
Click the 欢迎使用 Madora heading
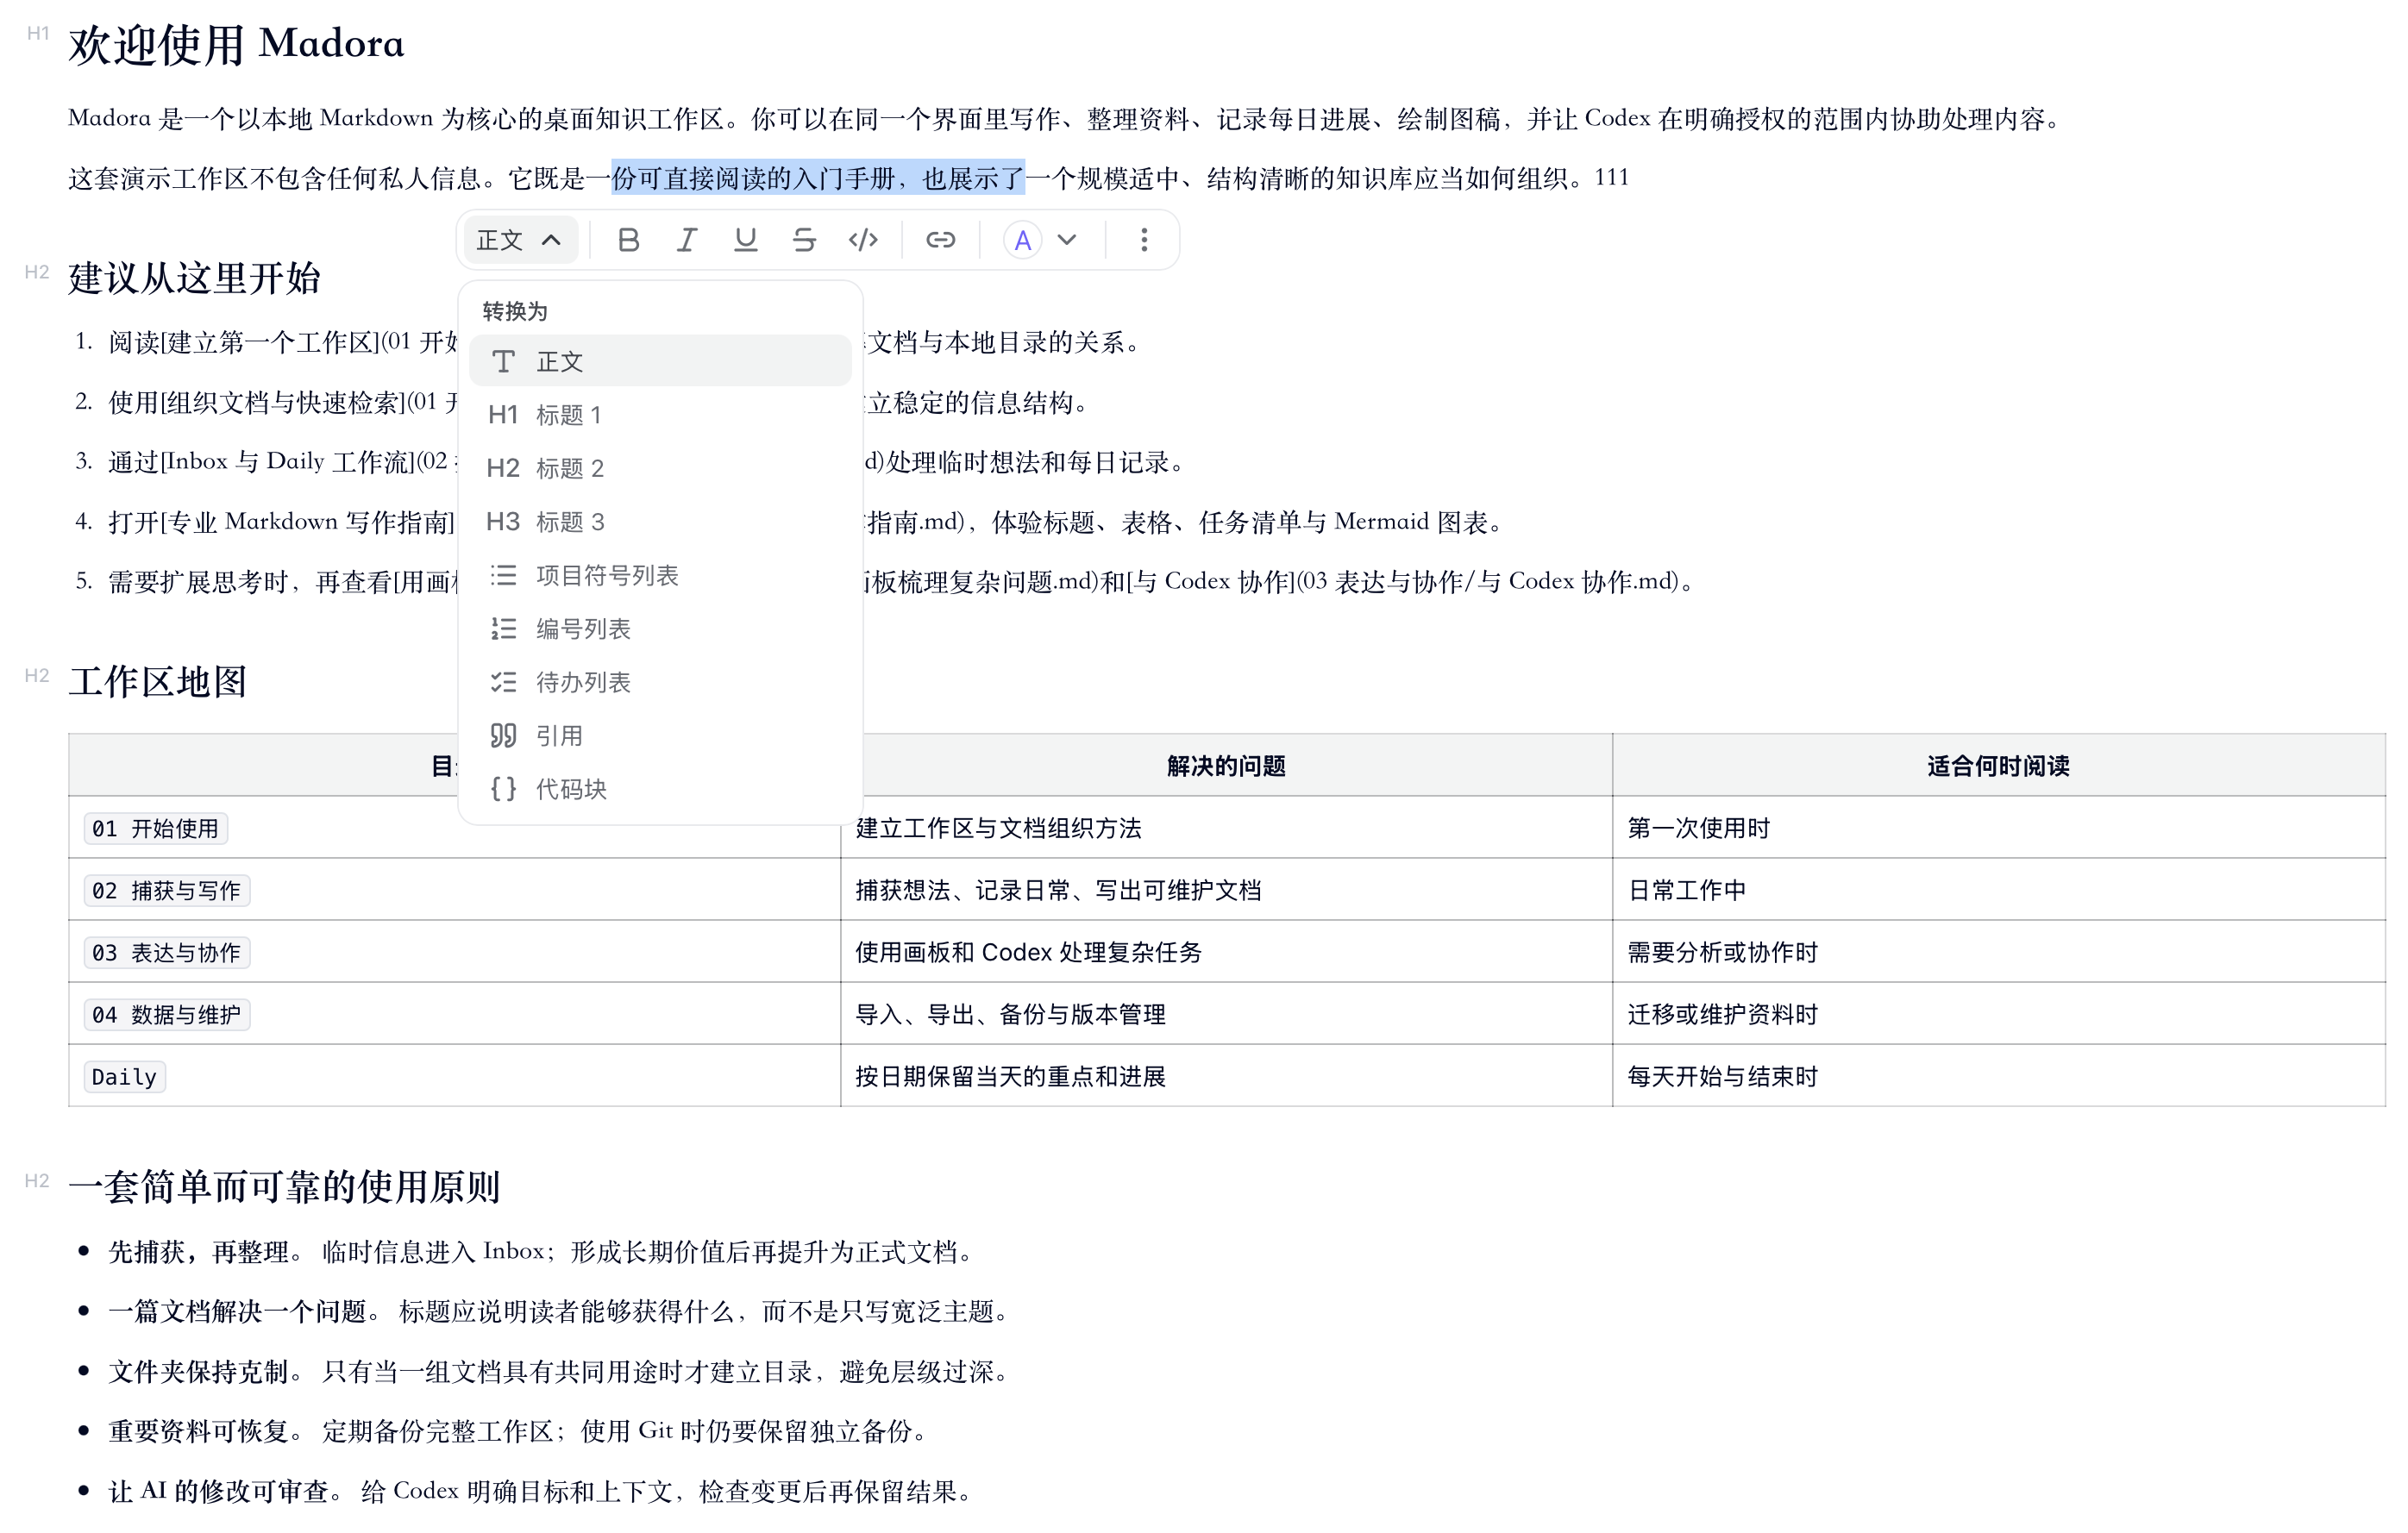(x=236, y=44)
